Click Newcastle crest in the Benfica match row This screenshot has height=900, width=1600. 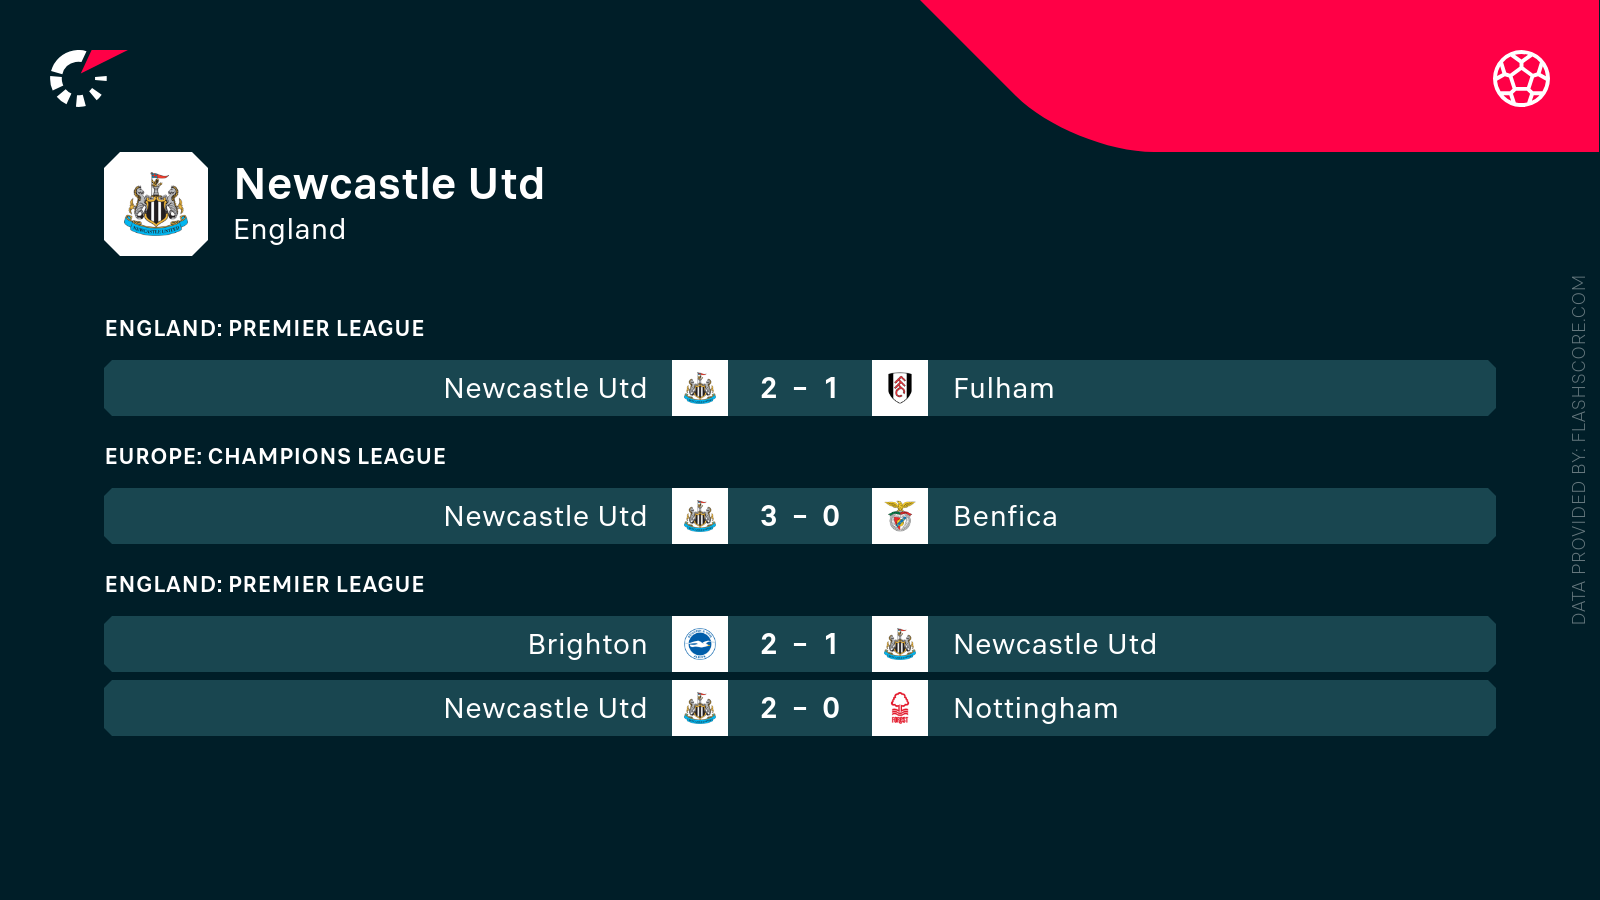(x=700, y=516)
